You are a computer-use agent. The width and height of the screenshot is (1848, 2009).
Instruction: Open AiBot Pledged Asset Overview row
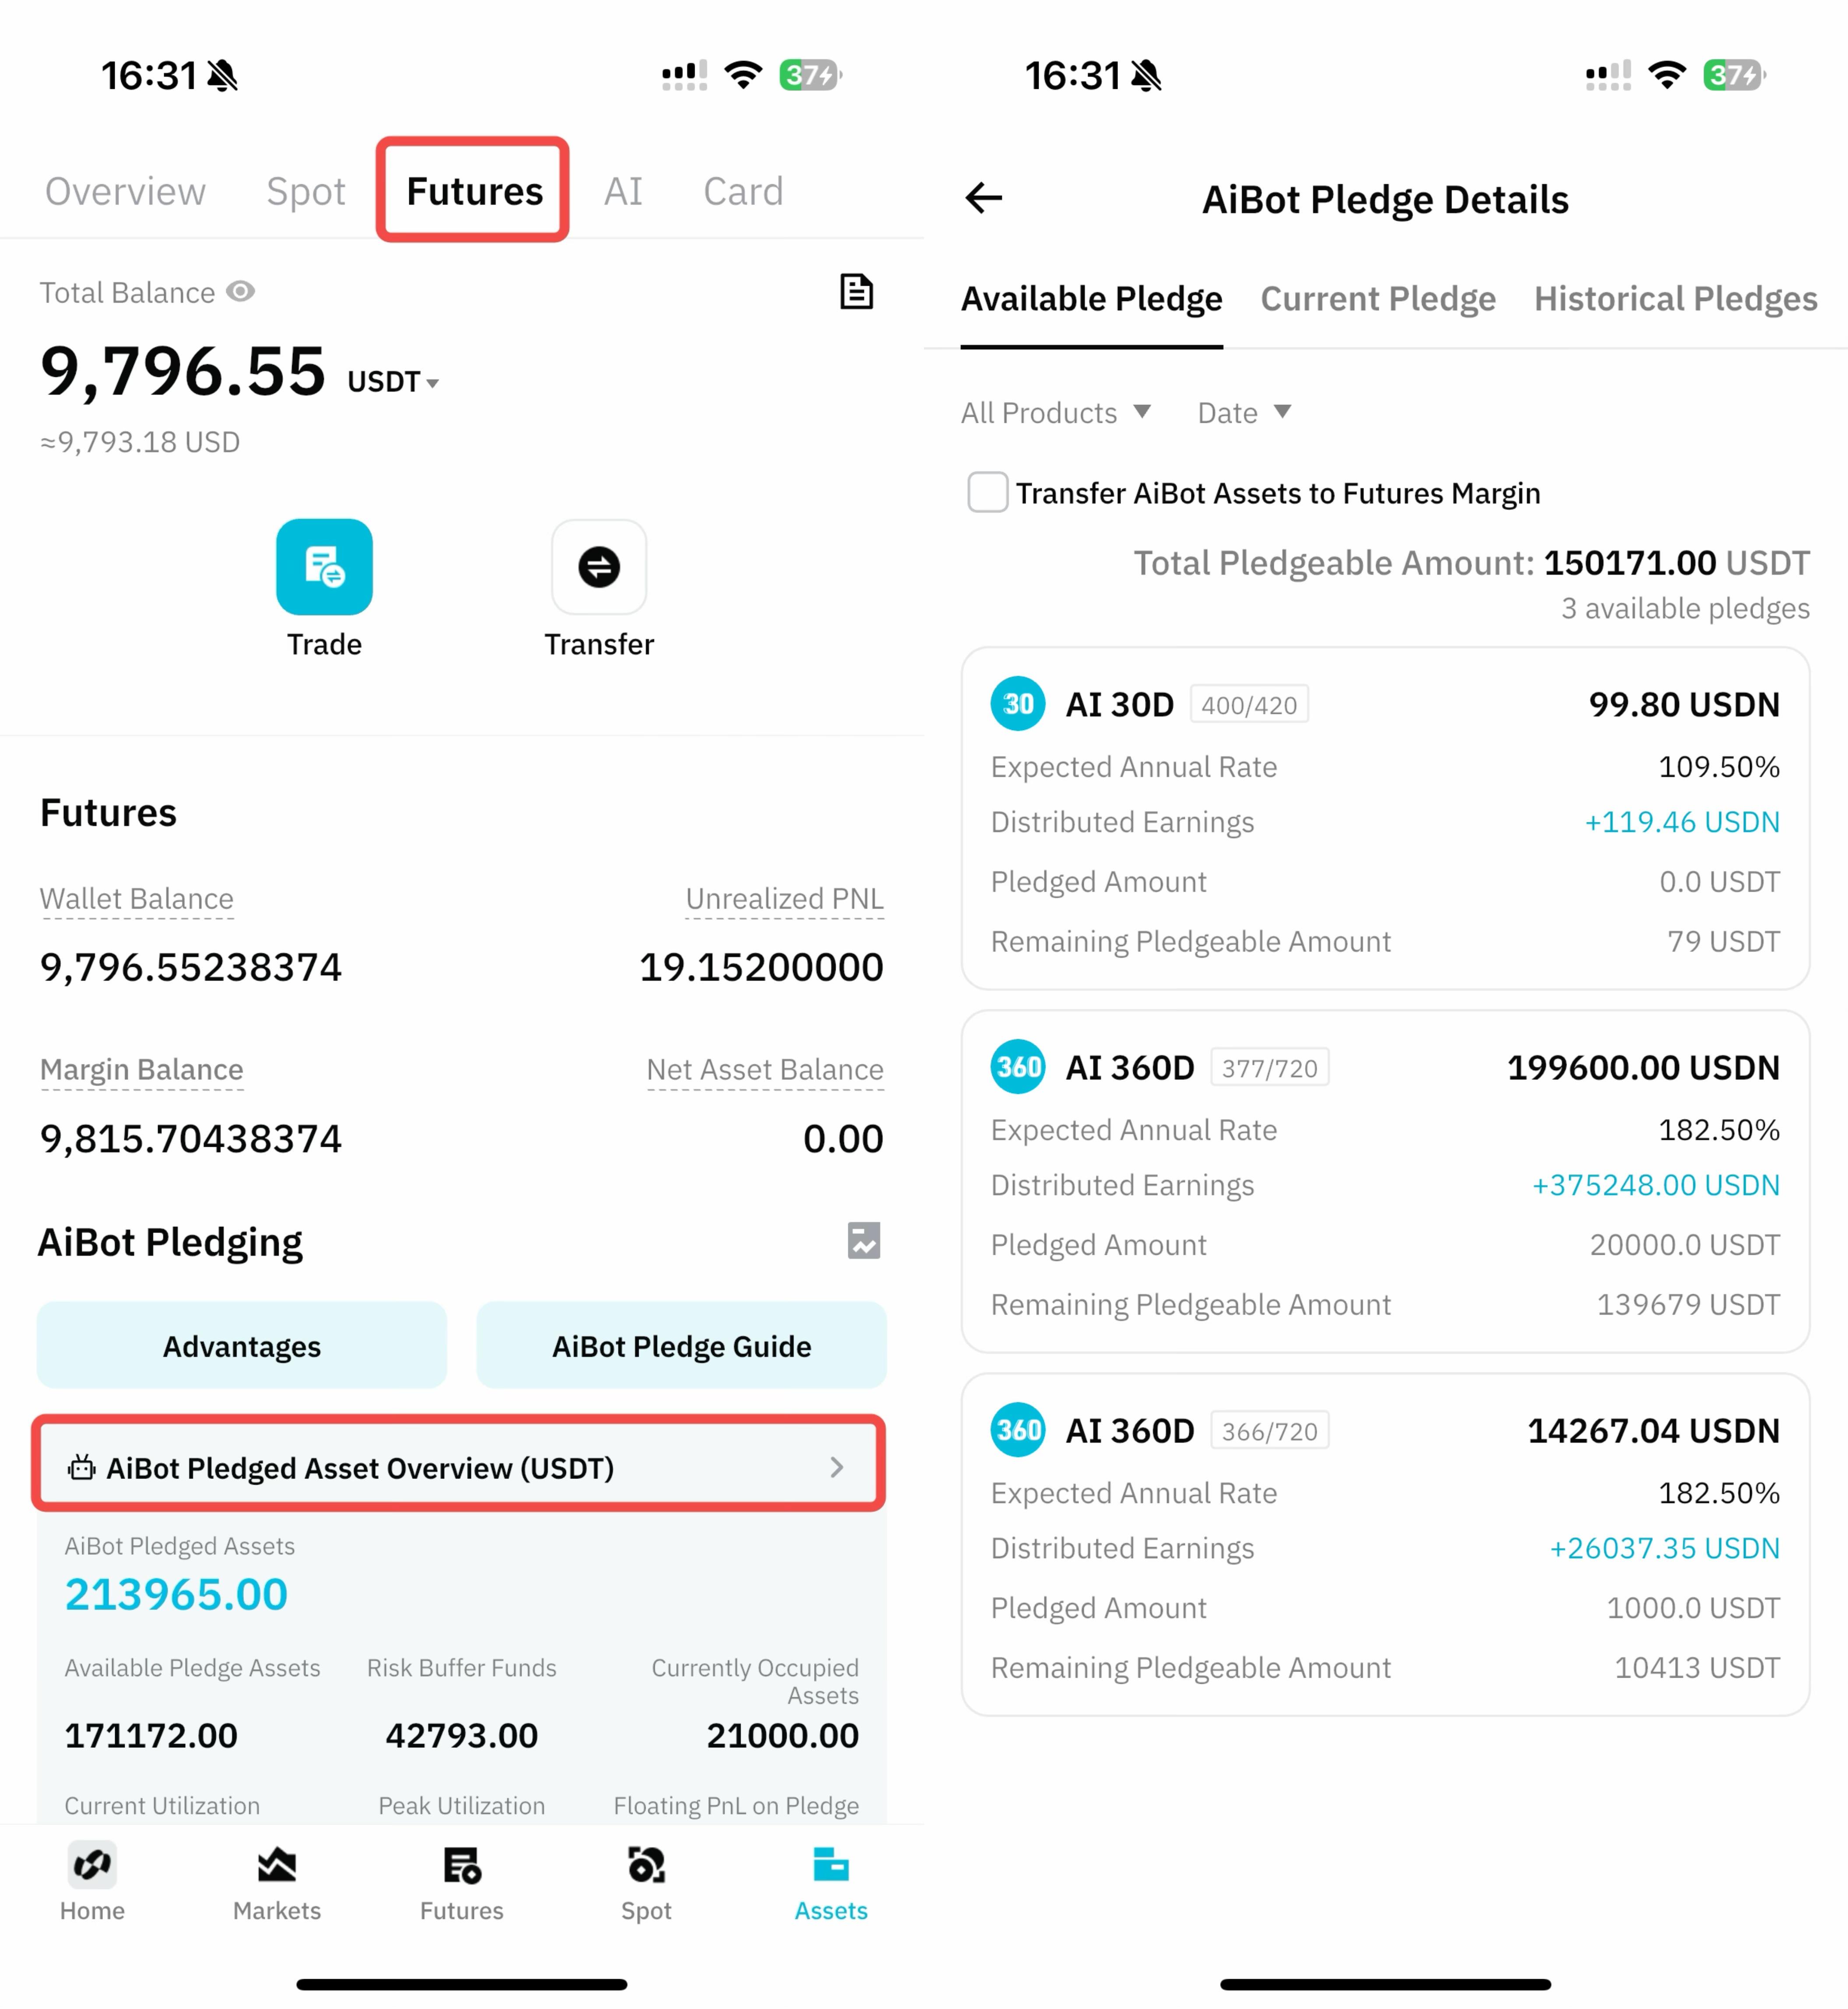pyautogui.click(x=459, y=1467)
